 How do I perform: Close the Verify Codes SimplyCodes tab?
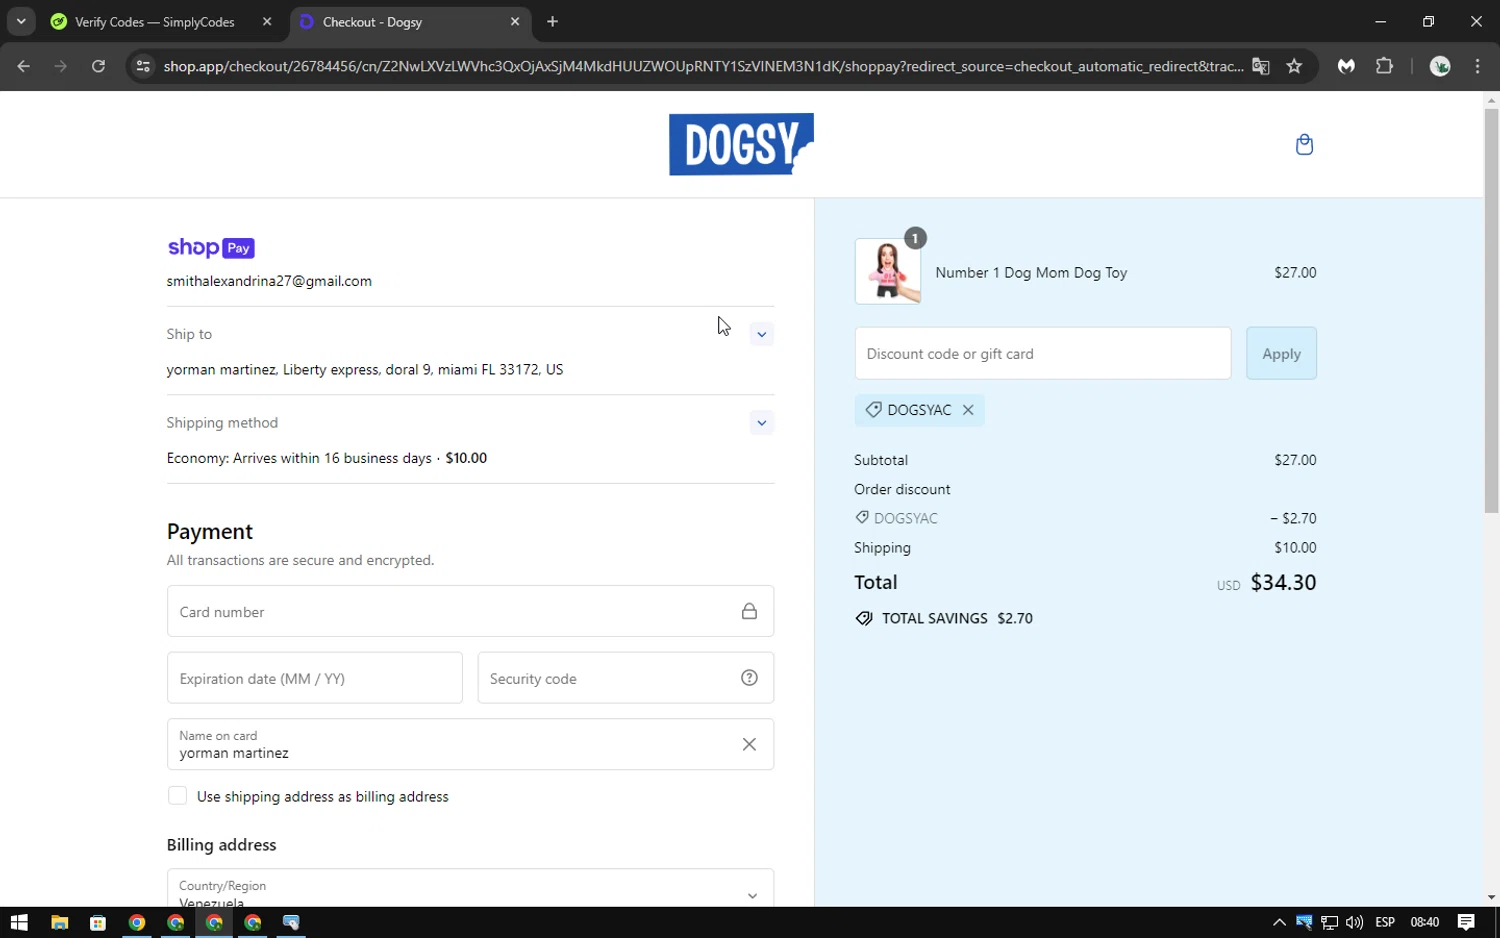(x=267, y=21)
